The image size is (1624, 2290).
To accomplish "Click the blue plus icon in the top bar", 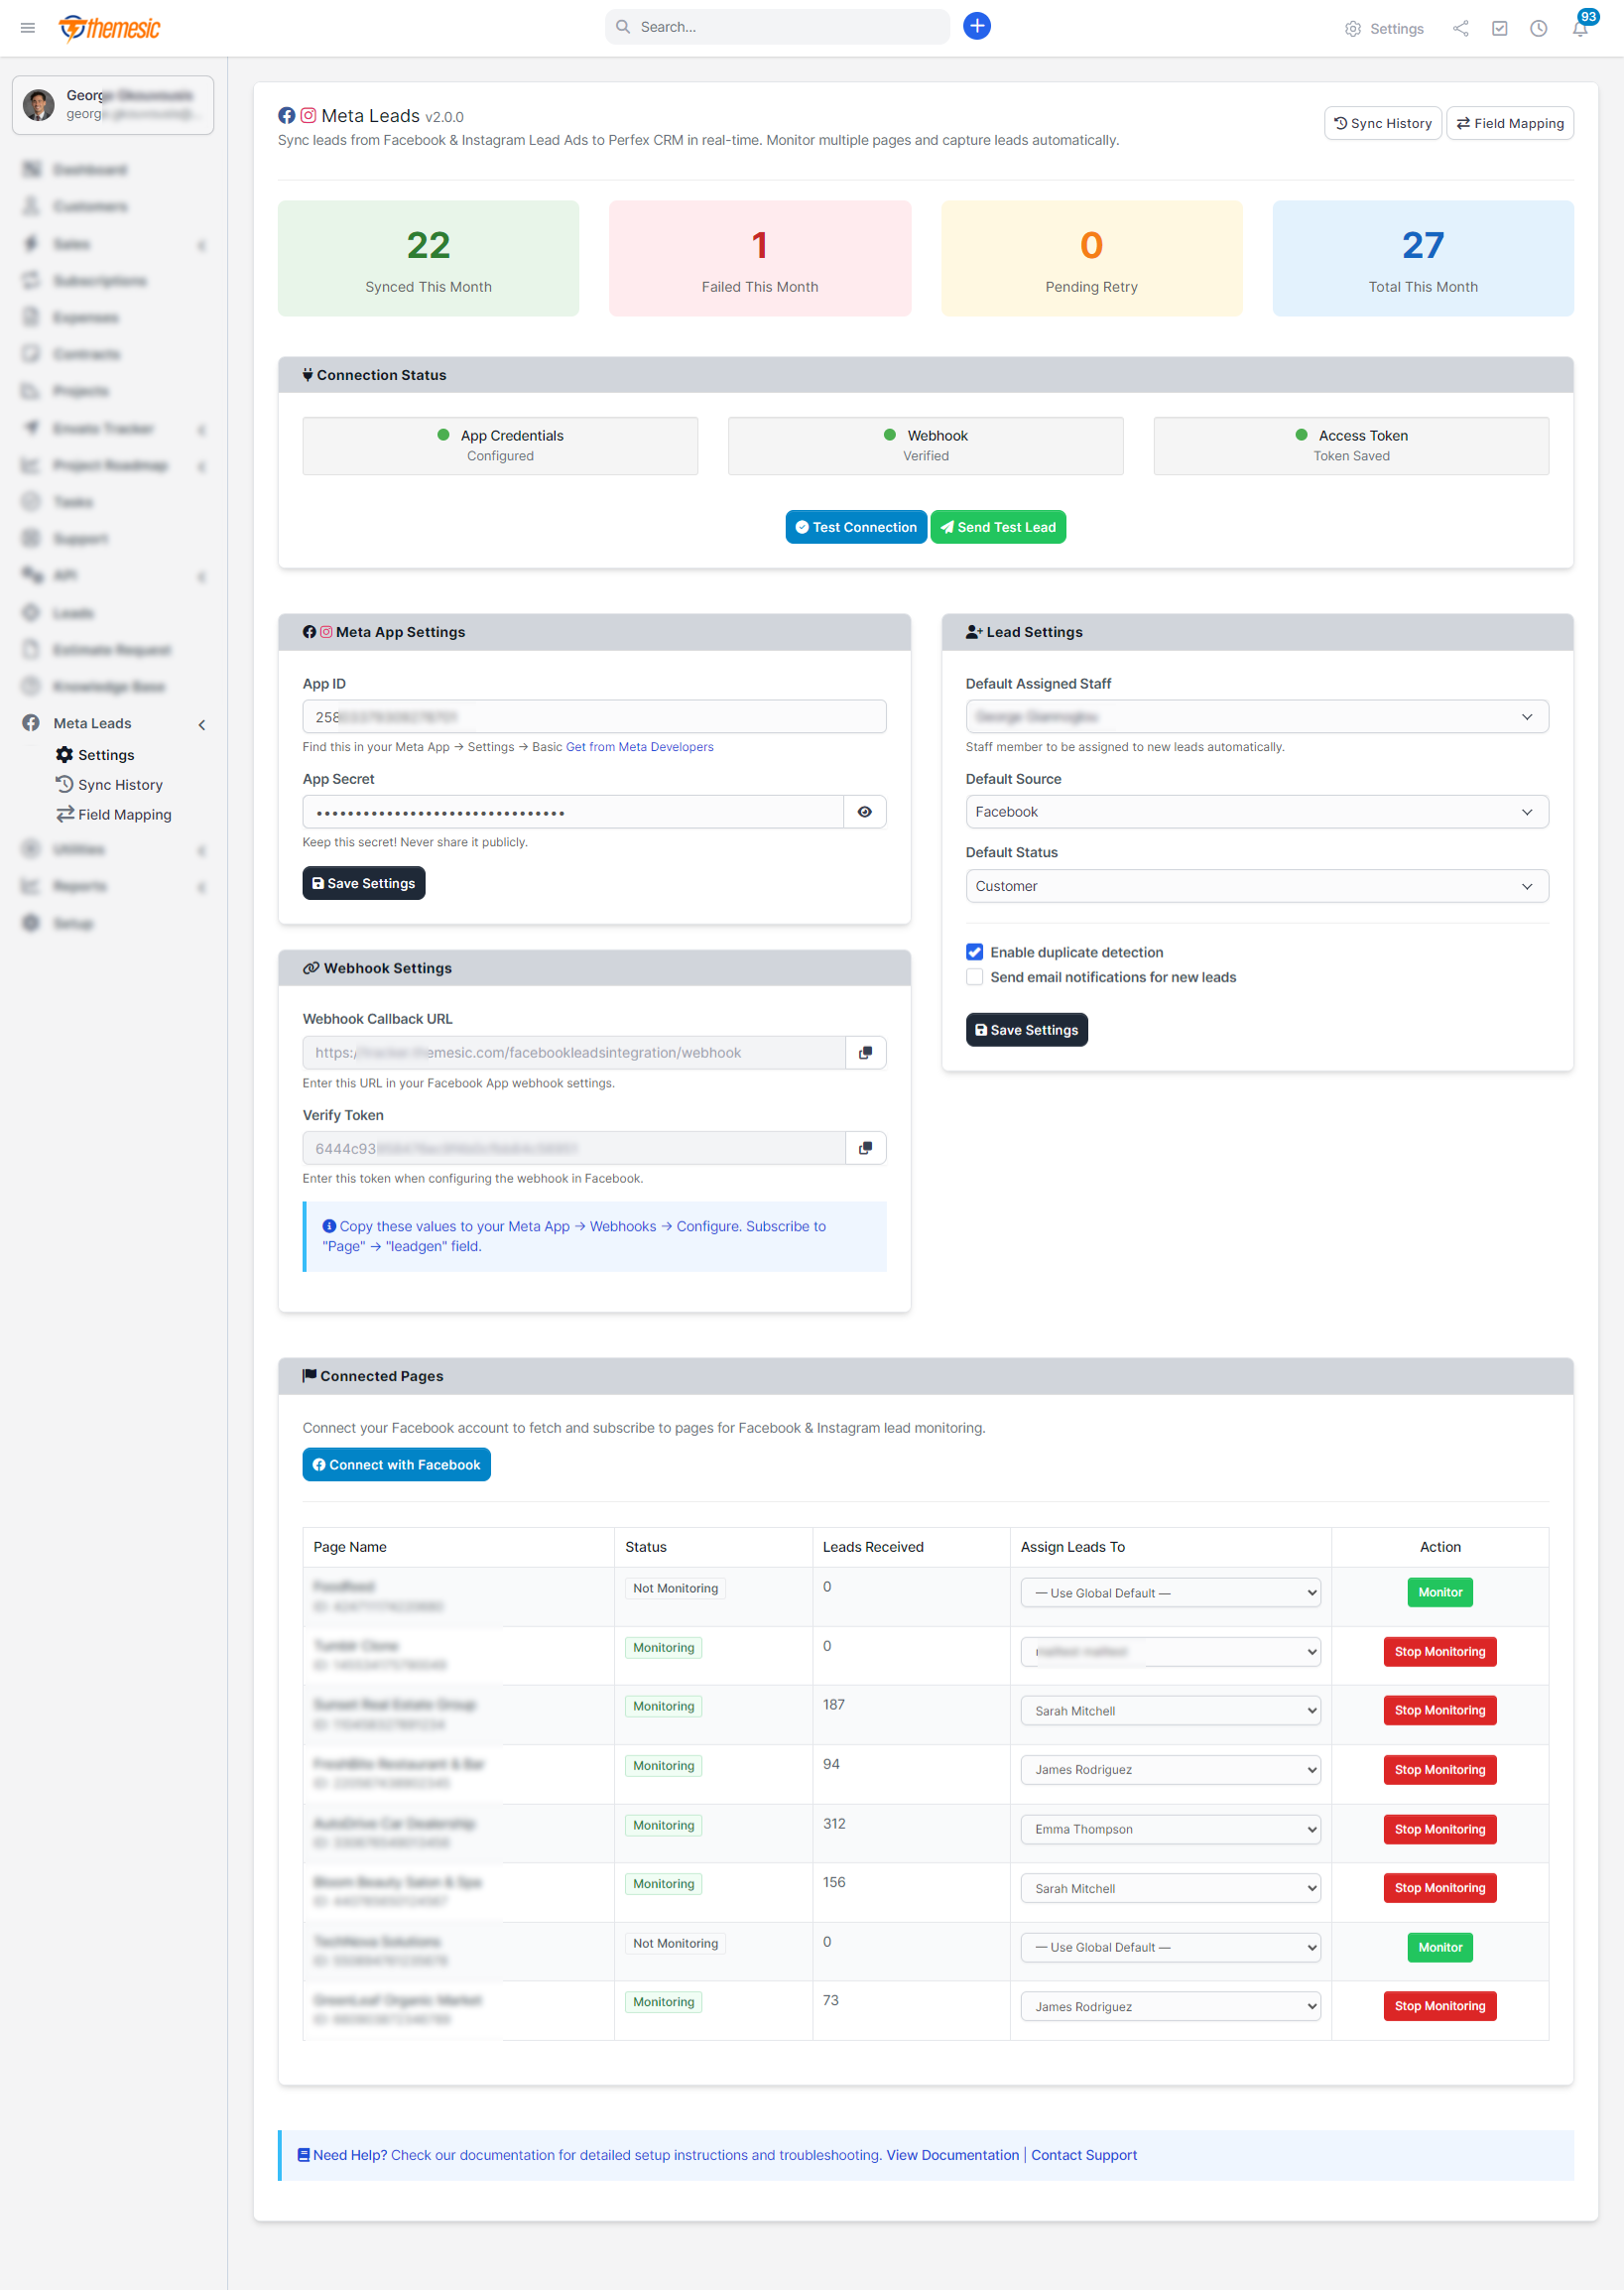I will [976, 25].
